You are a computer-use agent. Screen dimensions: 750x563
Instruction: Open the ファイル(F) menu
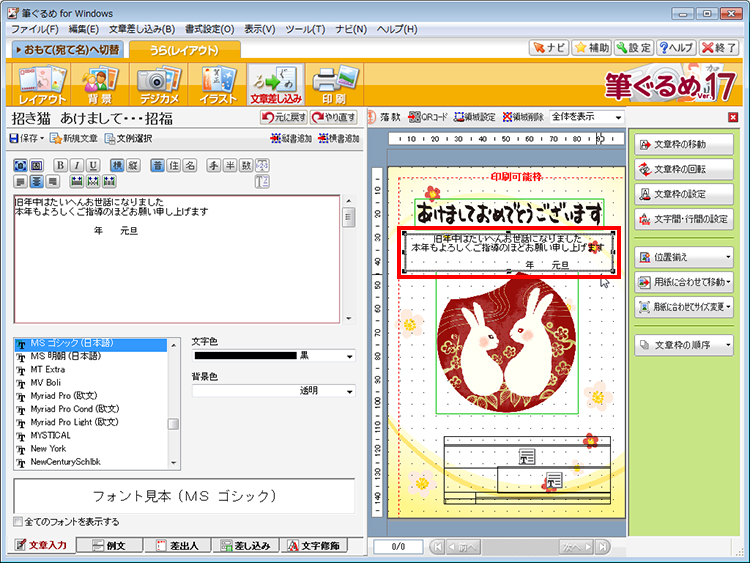(x=34, y=29)
